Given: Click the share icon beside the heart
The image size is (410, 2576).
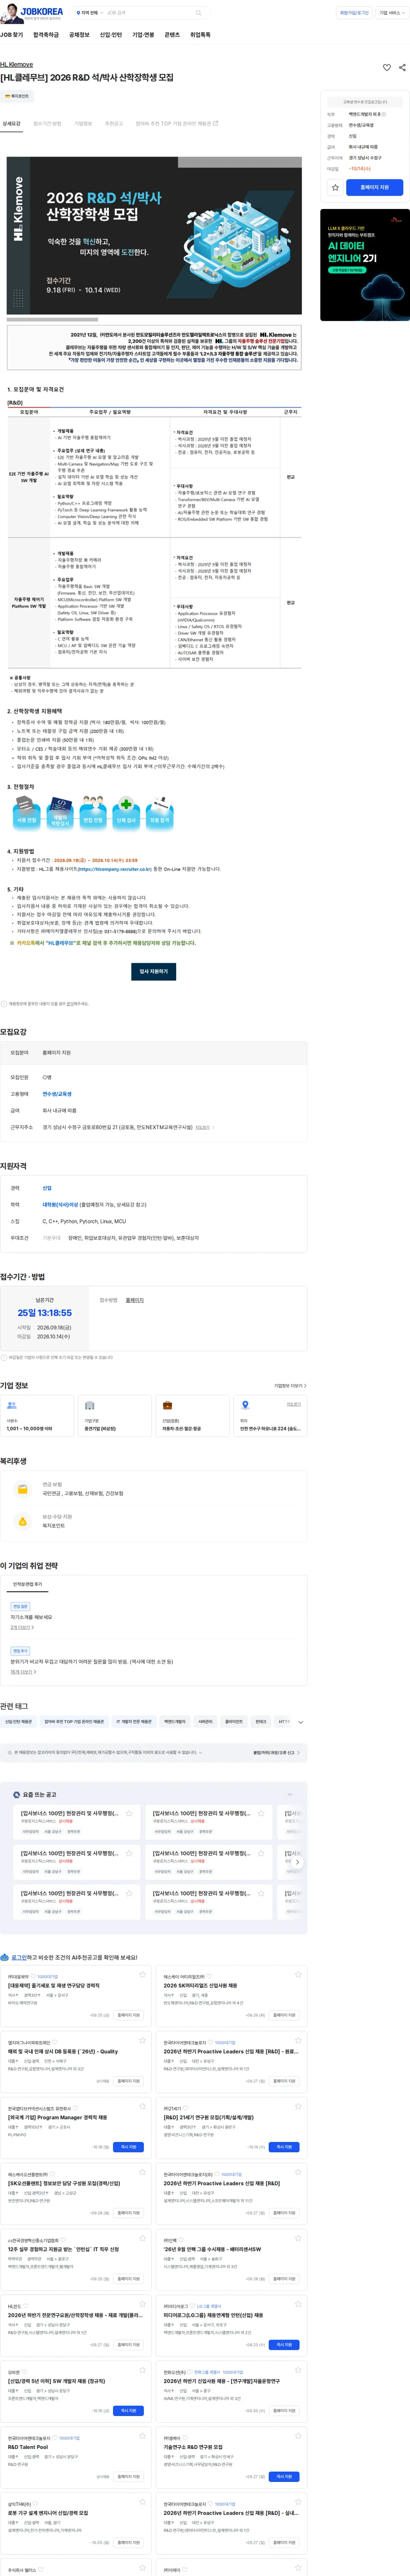Looking at the screenshot, I should pos(402,68).
